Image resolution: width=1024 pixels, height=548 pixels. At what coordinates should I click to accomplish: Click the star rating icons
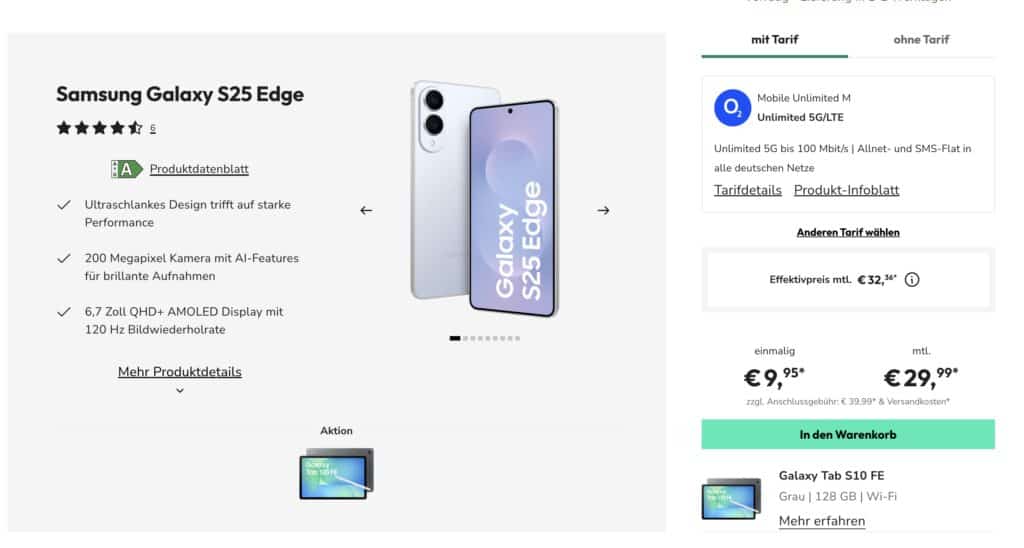click(x=99, y=128)
